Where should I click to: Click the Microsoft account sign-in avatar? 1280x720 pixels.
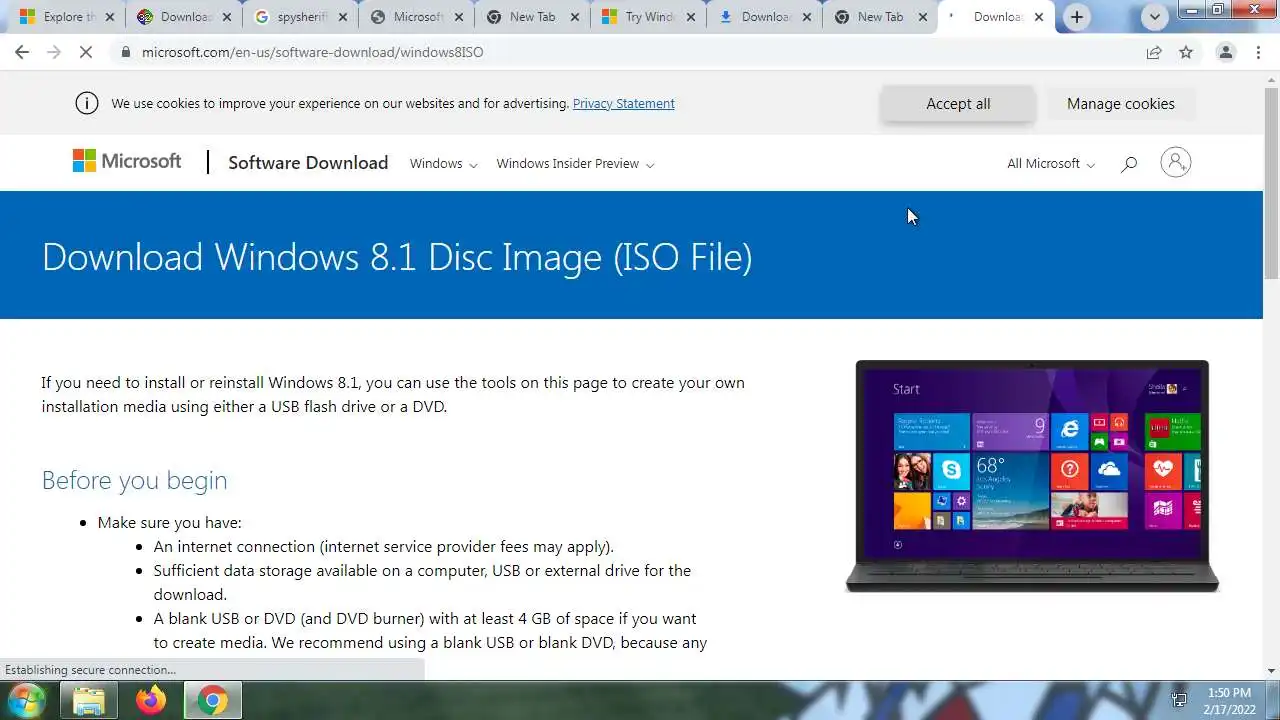[1176, 162]
